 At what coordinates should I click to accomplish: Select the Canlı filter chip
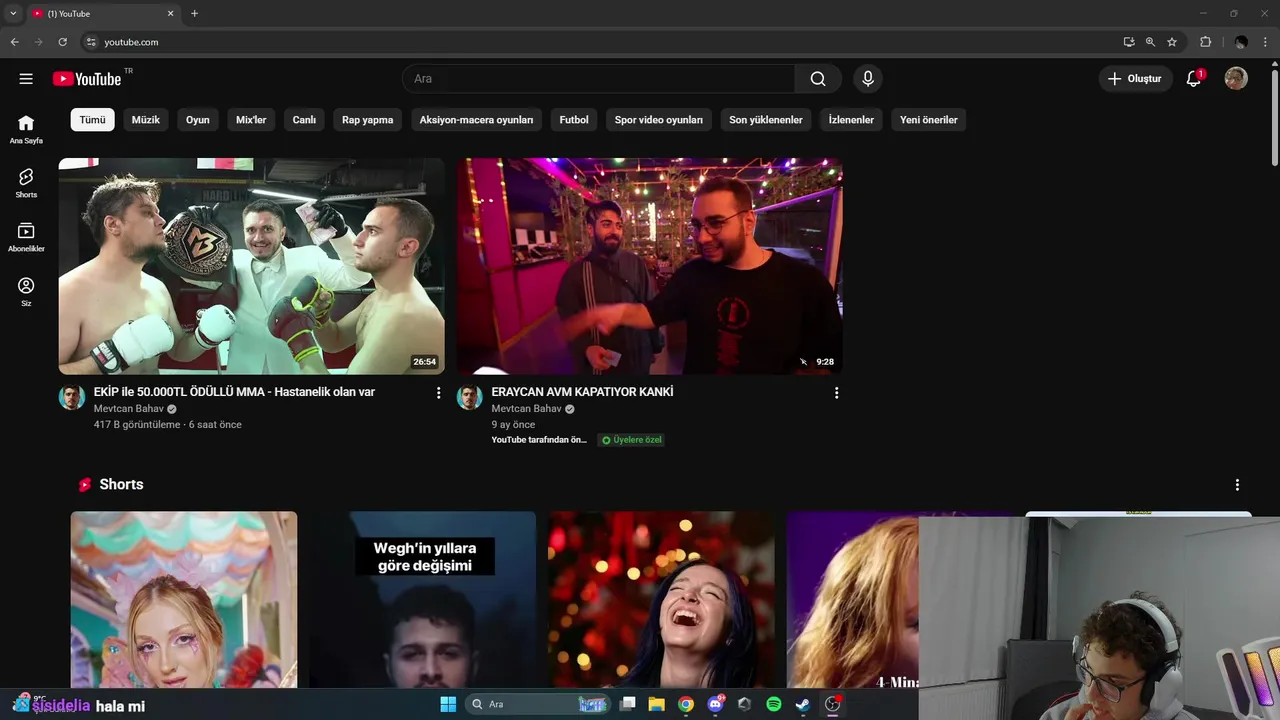click(x=304, y=120)
